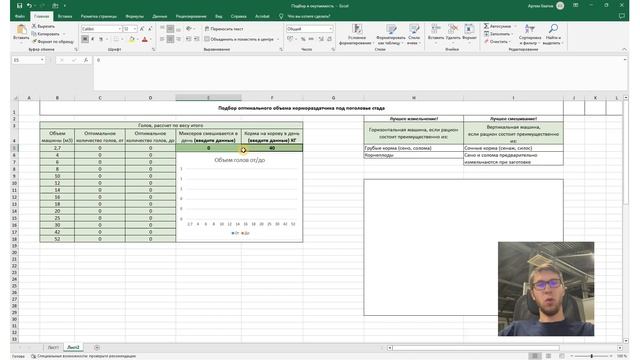Toggle middle vertical alignment
This screenshot has width=640, height=360.
pyautogui.click(x=170, y=29)
